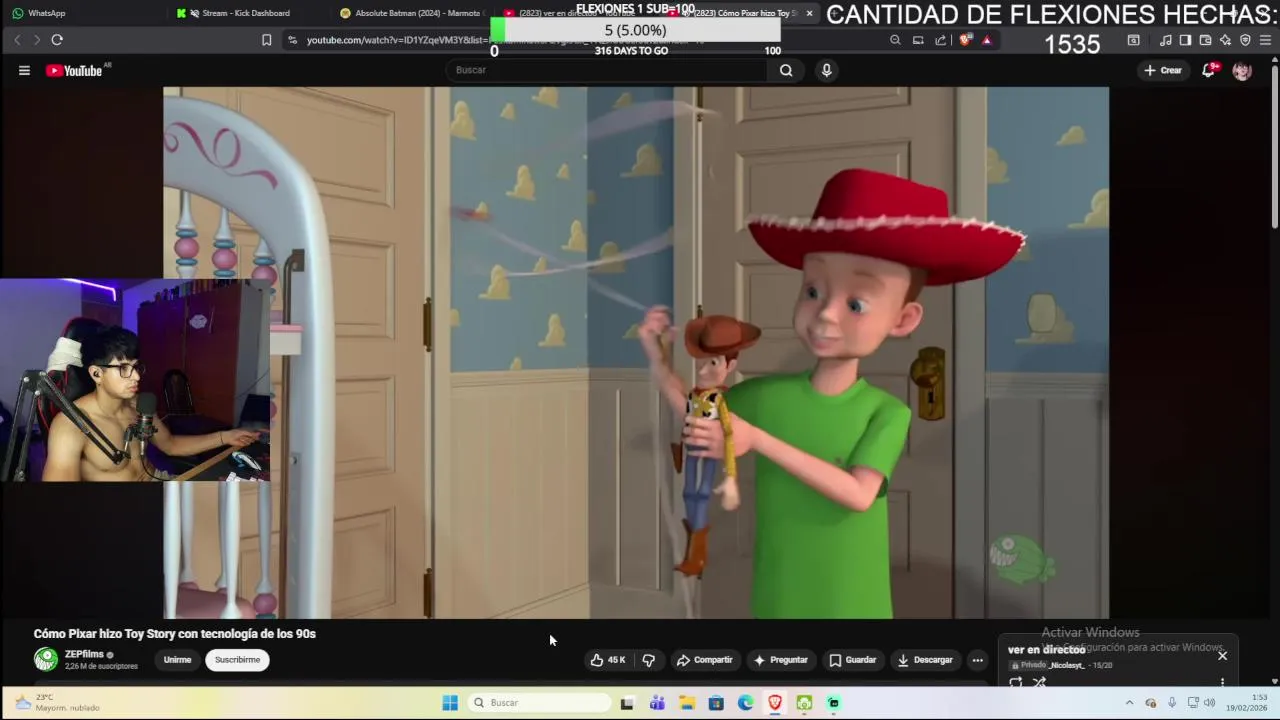Viewport: 1280px width, 720px height.
Task: Click the video title Cómo Pixar hizo Toy Story
Action: [175, 634]
